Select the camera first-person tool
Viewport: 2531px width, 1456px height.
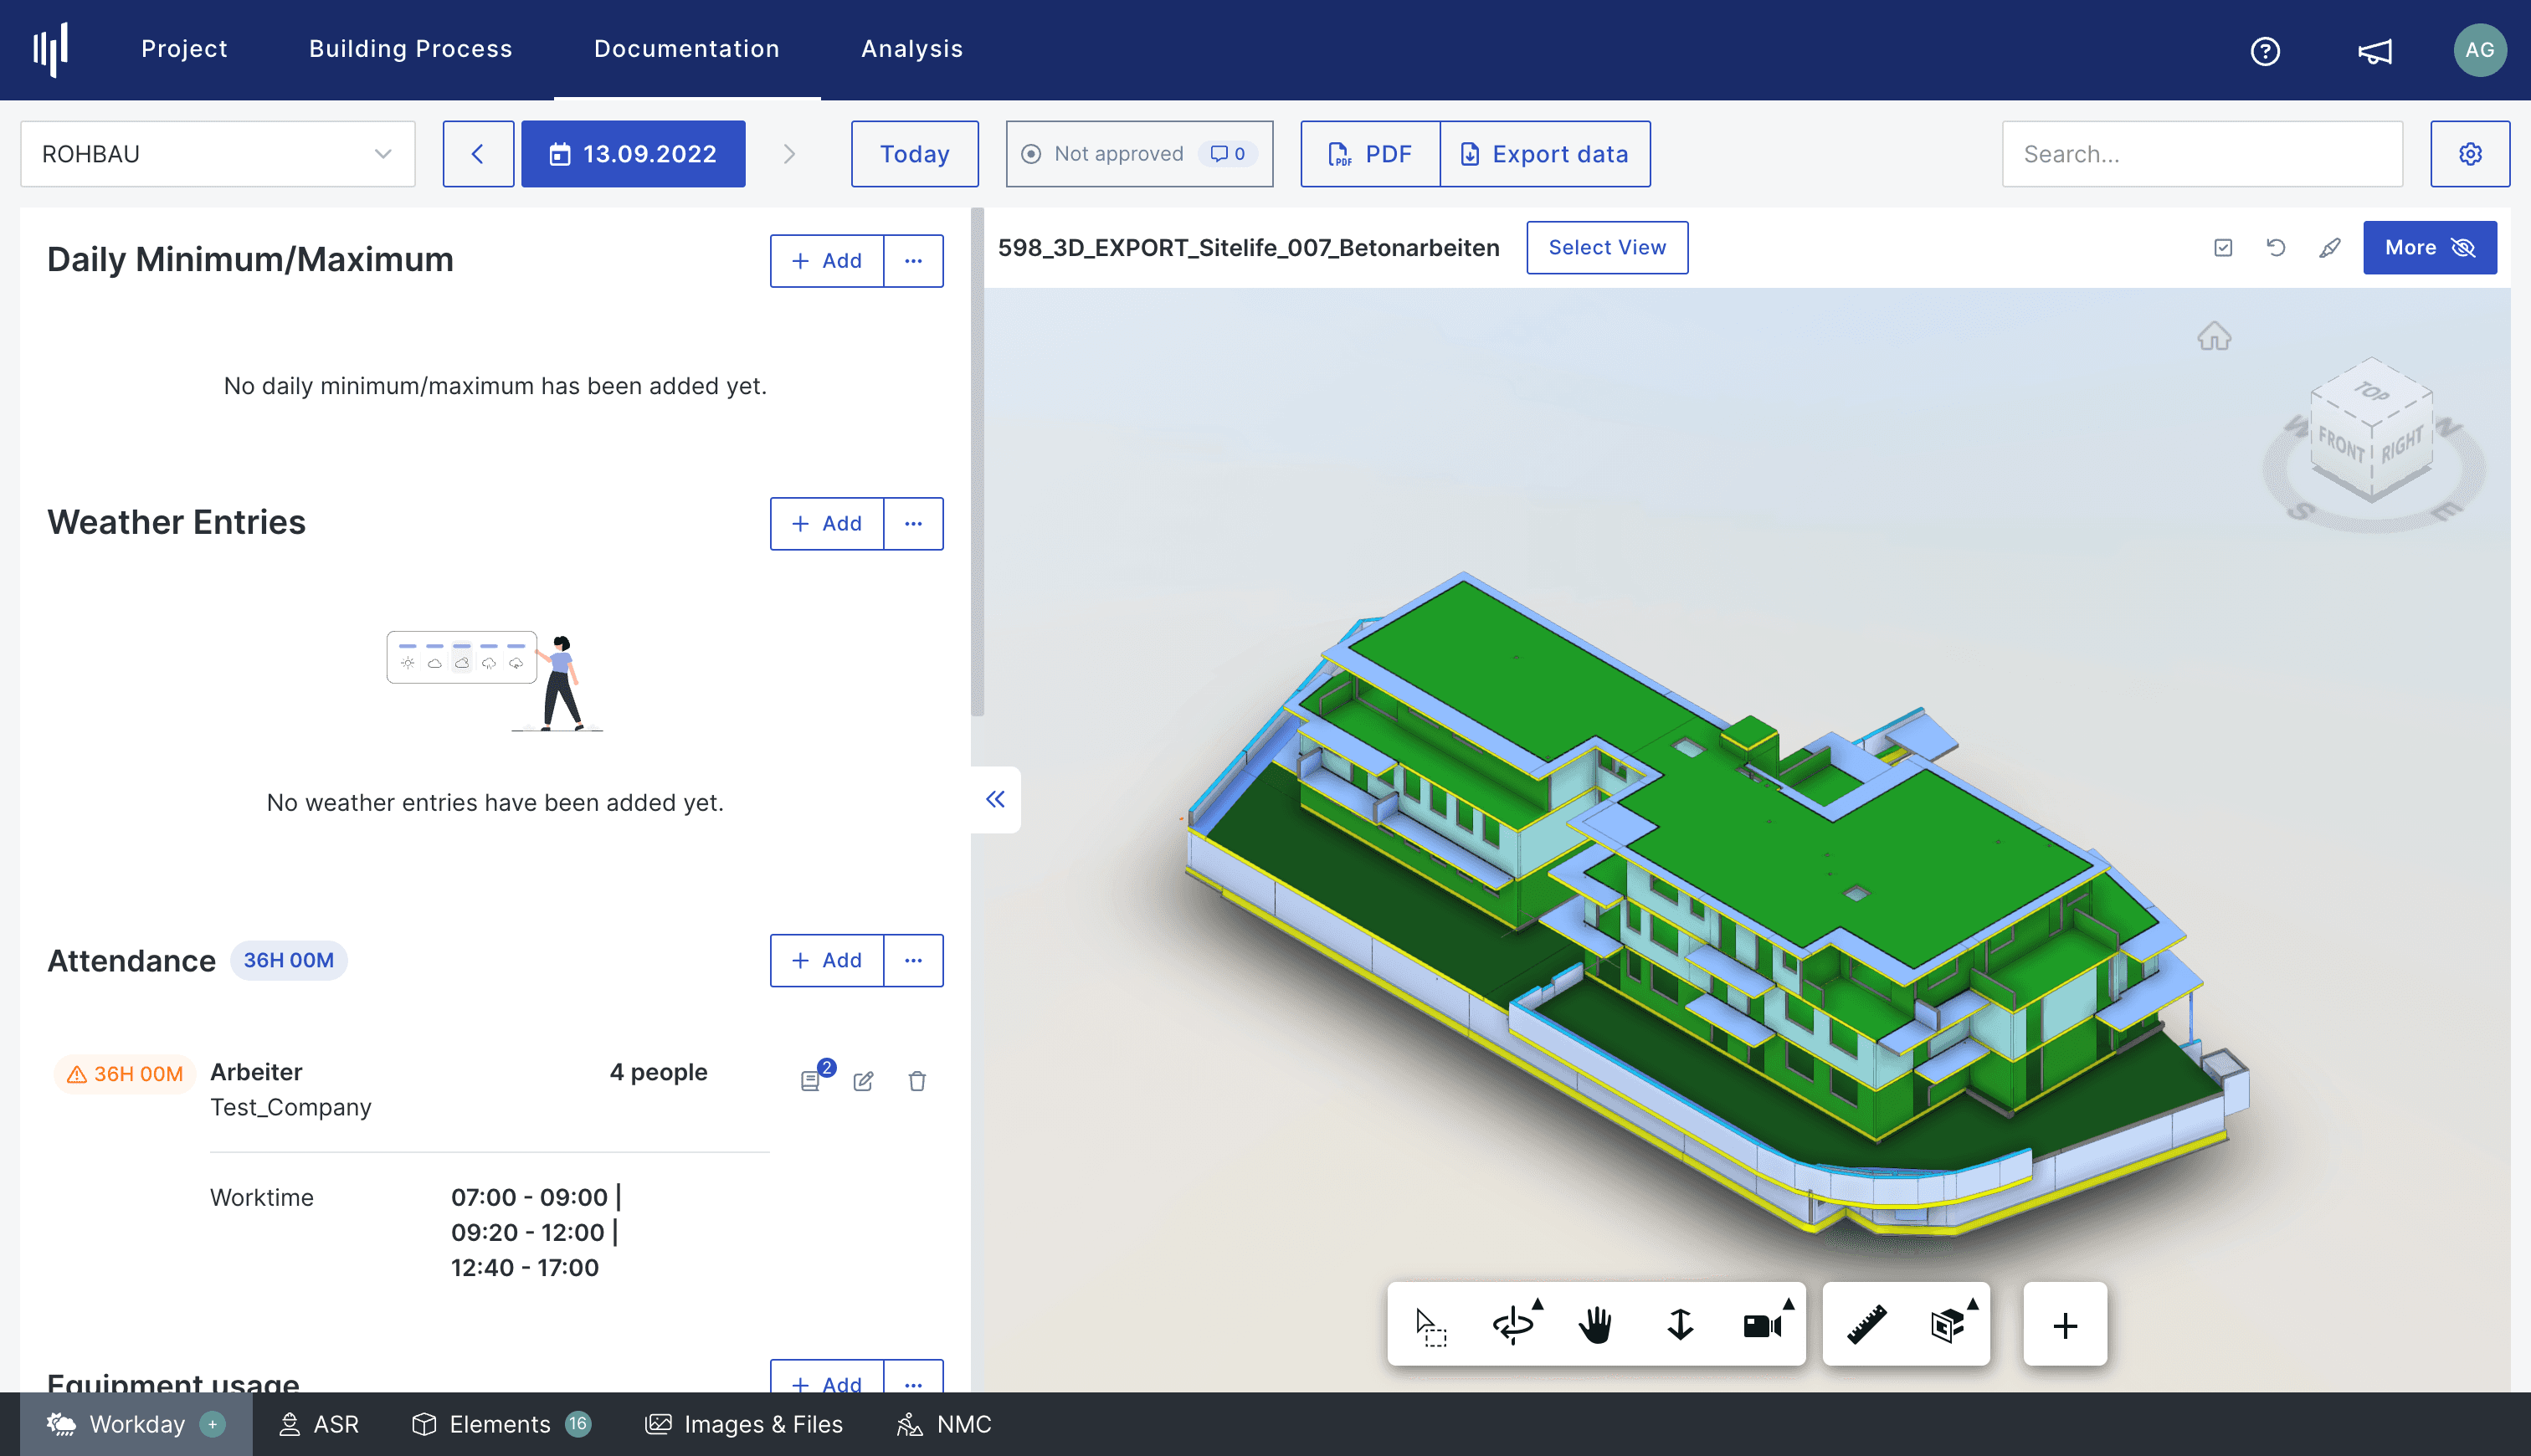click(1762, 1326)
